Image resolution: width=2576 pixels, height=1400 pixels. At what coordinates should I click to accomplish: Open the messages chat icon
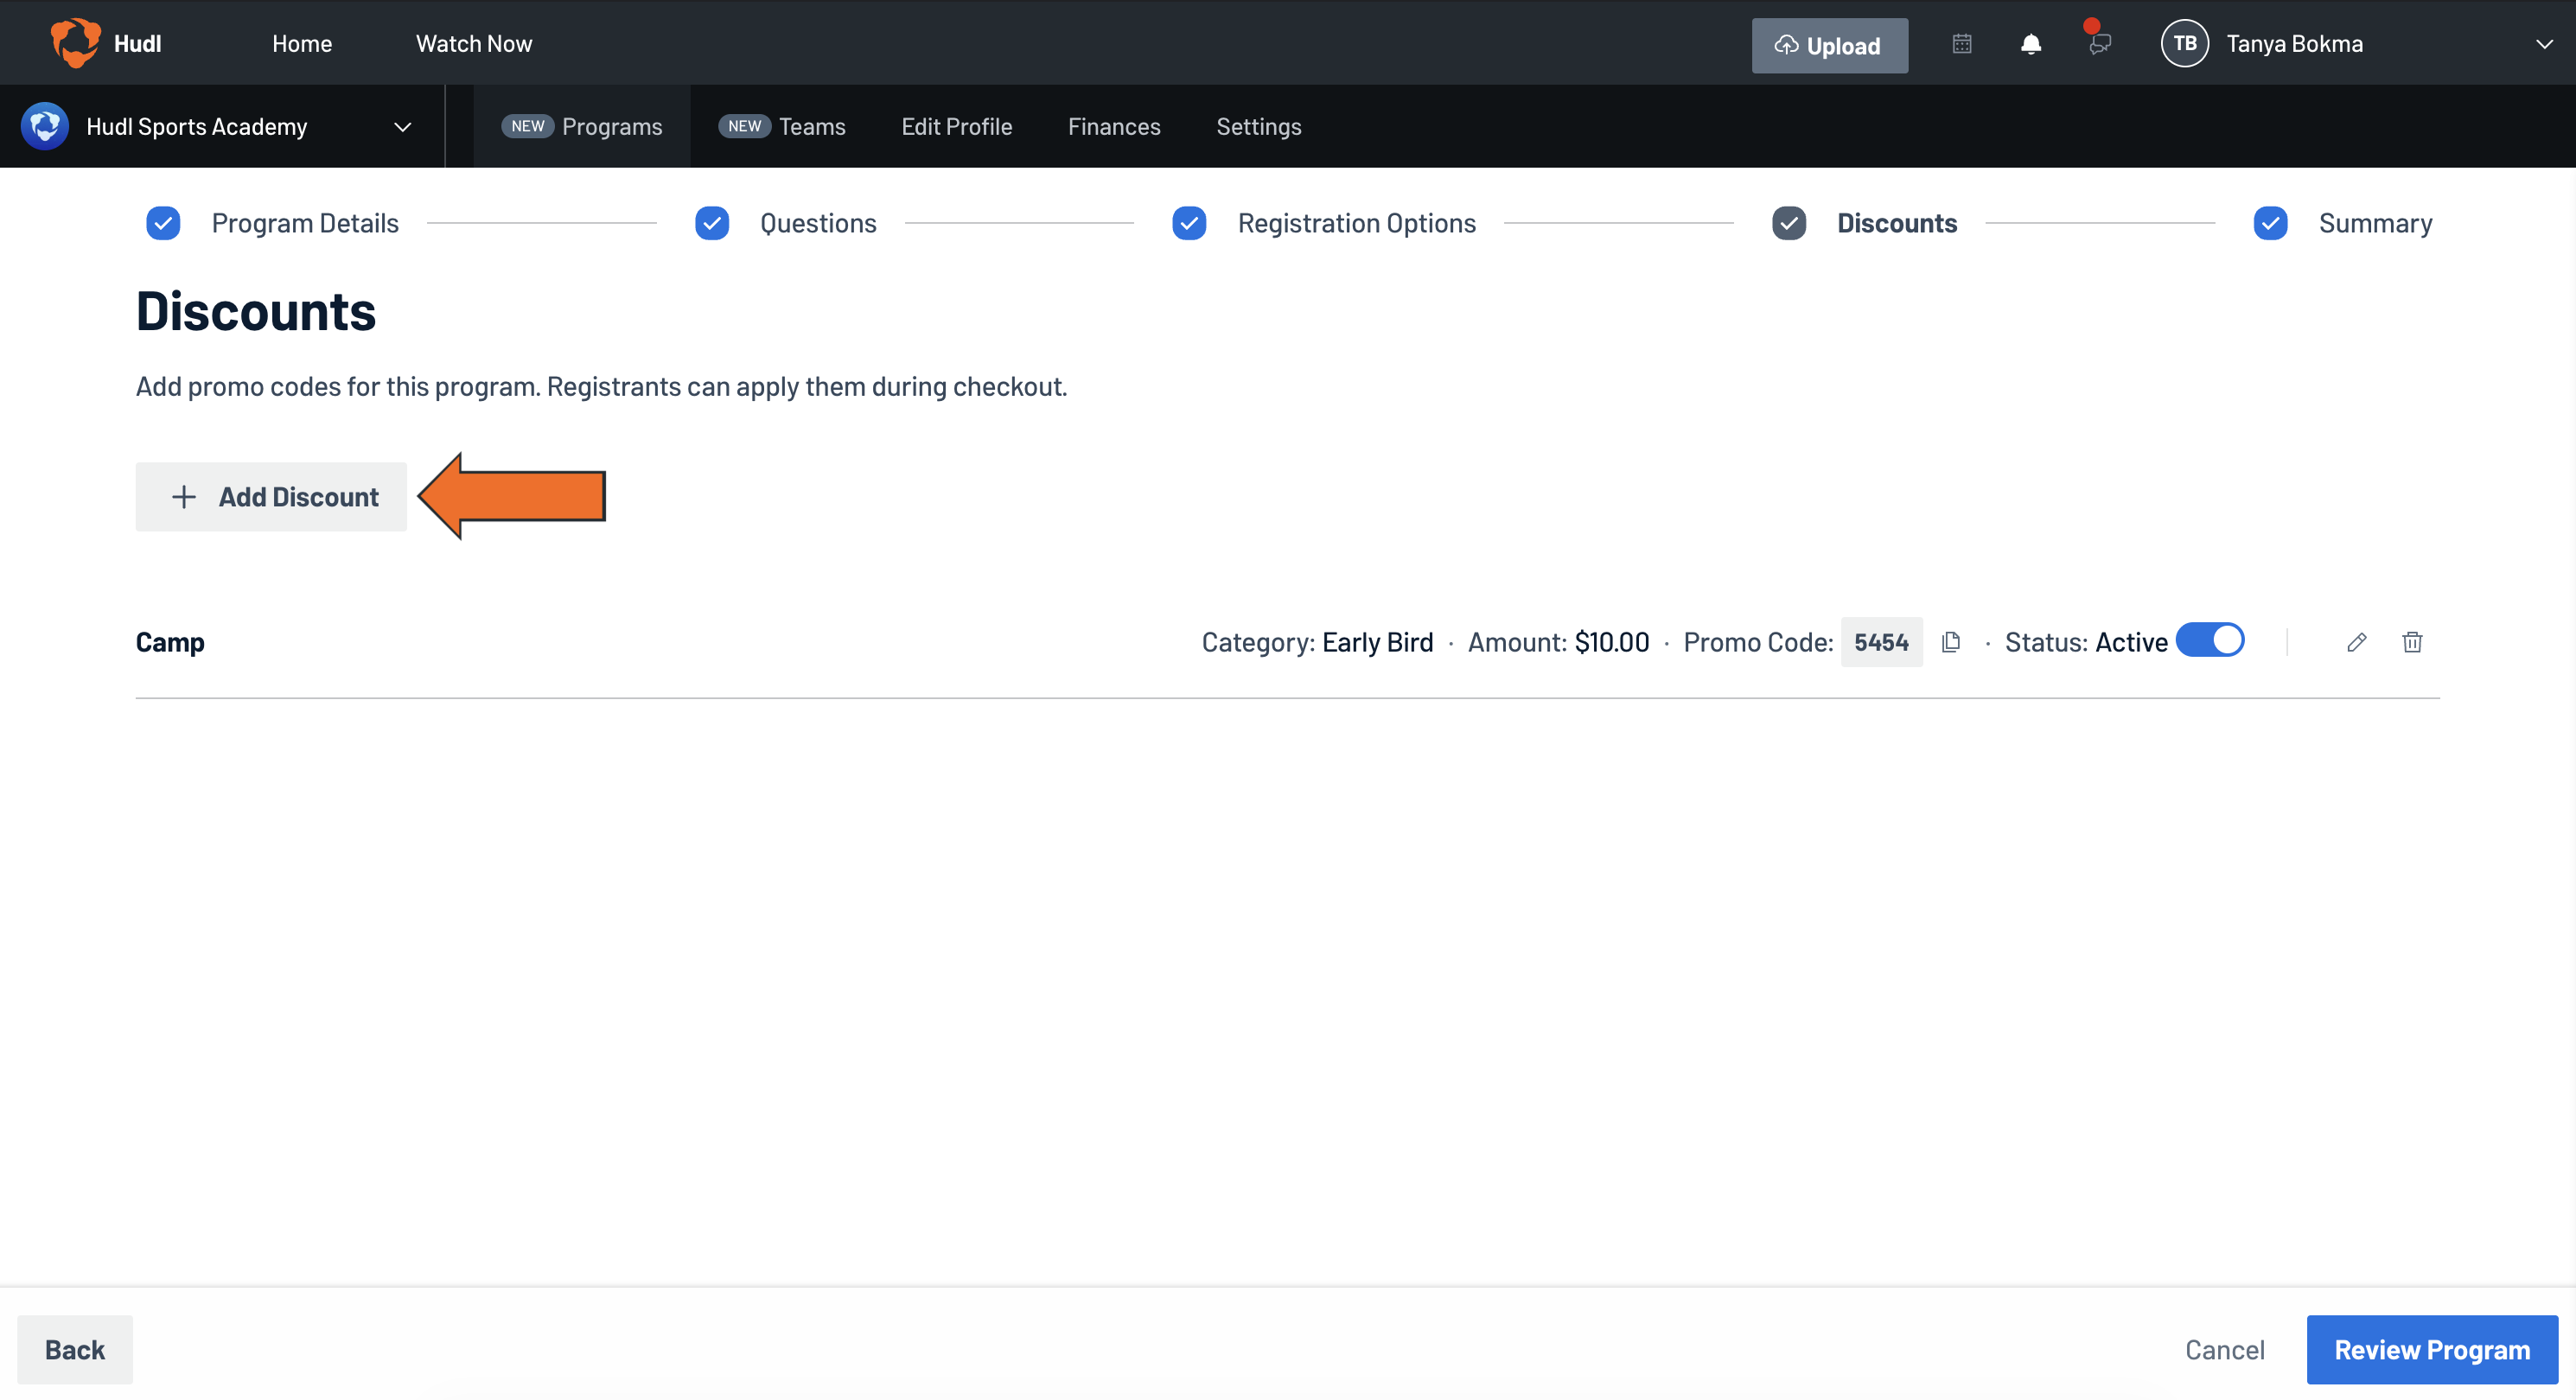point(2099,44)
